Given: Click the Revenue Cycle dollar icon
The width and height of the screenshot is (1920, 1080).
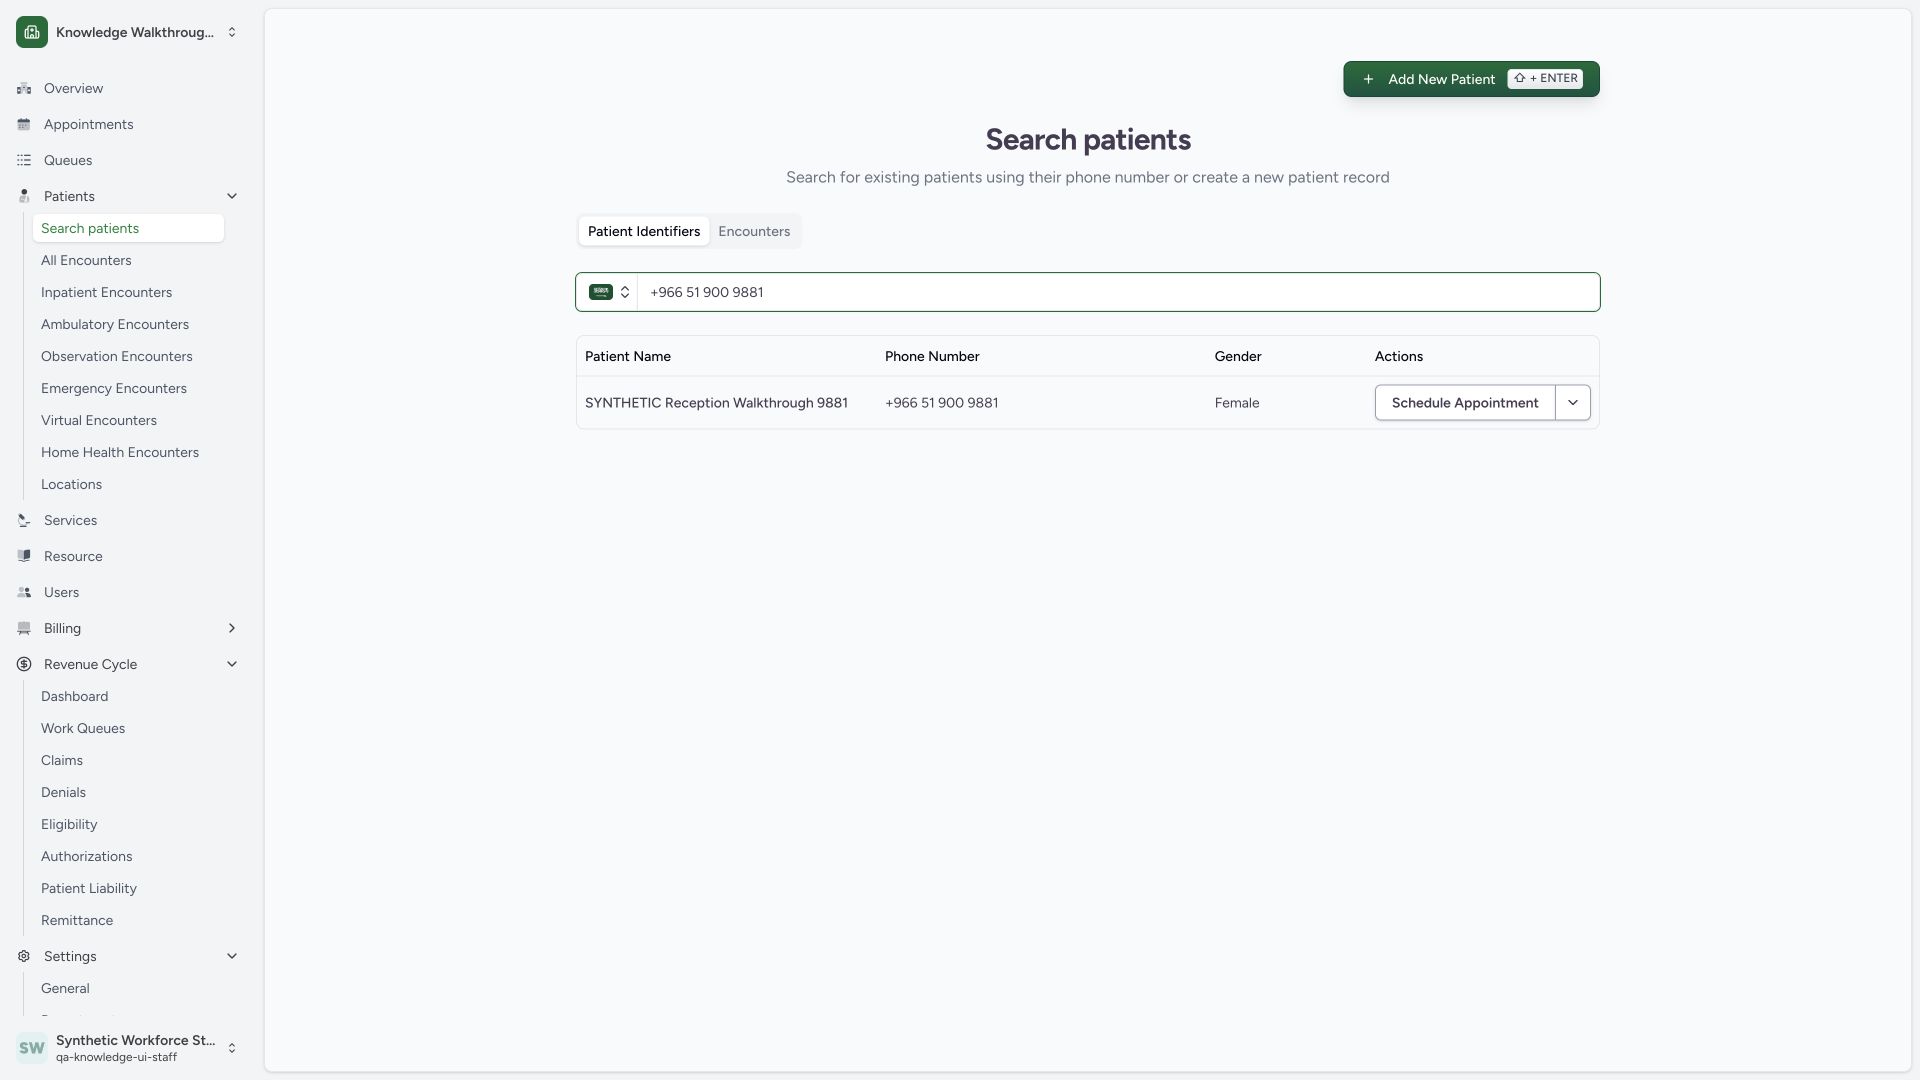Looking at the screenshot, I should (x=24, y=664).
